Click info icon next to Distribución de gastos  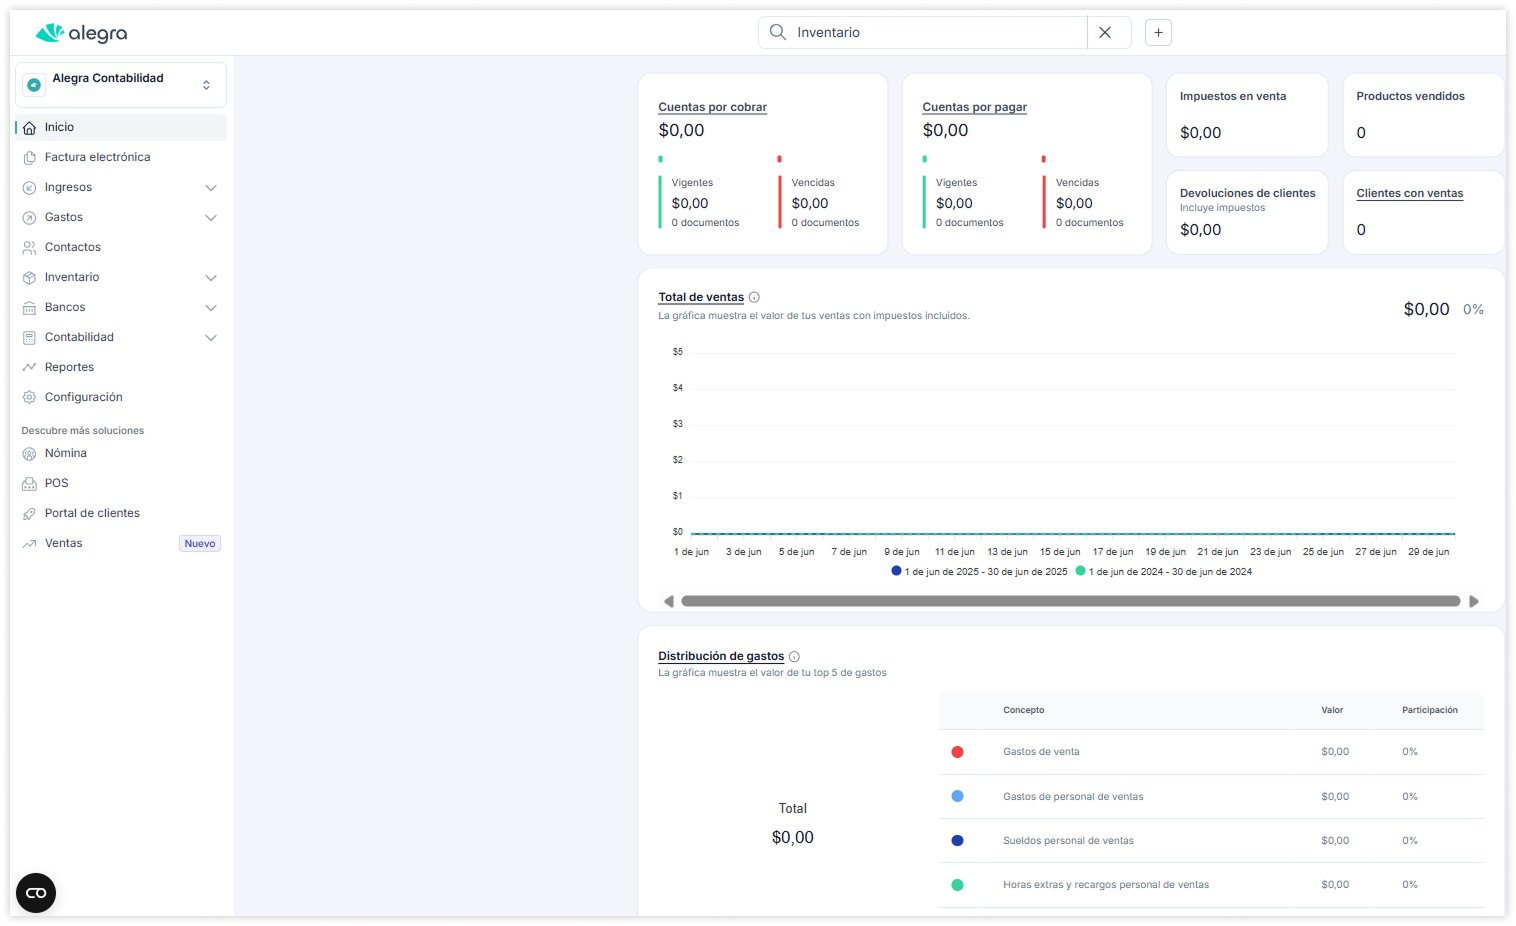pos(794,657)
